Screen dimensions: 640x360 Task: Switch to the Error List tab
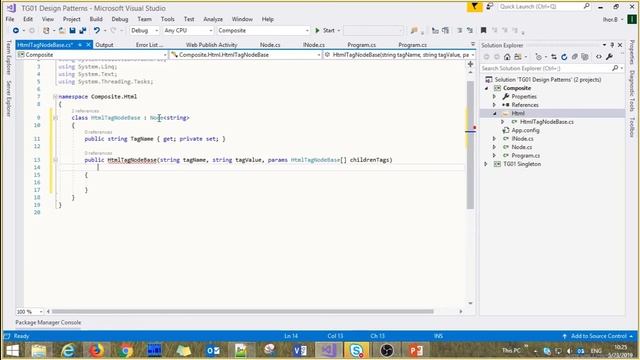point(149,45)
